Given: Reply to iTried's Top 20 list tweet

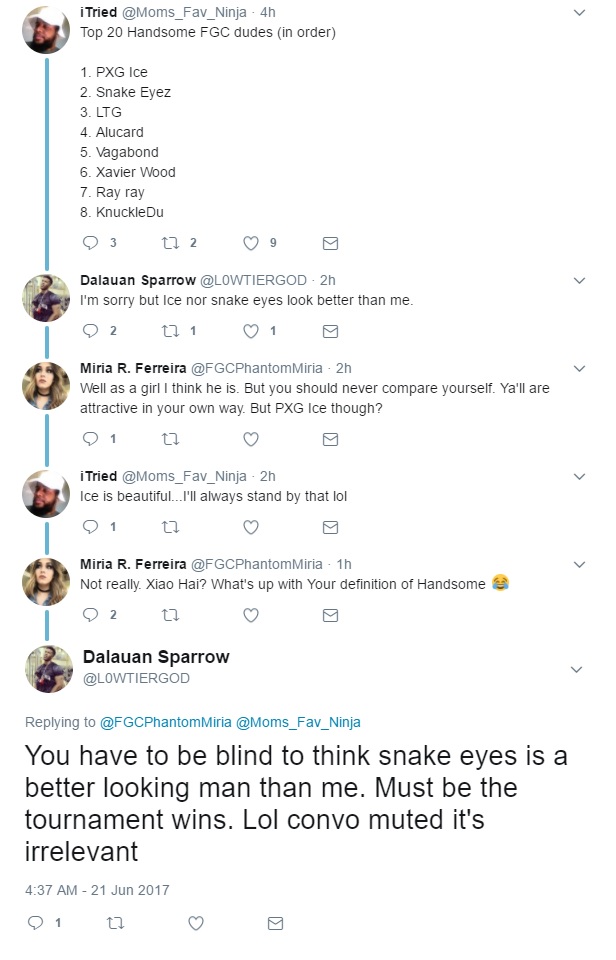Looking at the screenshot, I should click(89, 242).
